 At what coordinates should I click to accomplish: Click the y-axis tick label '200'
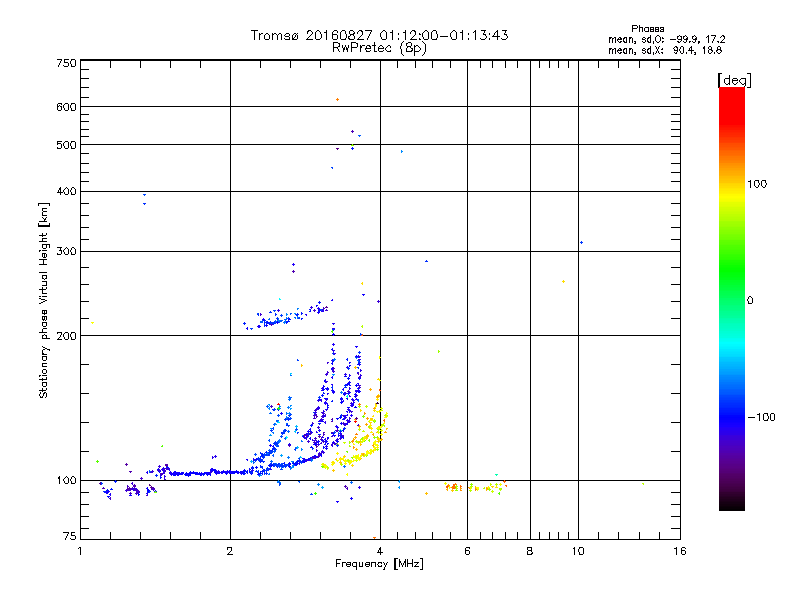click(x=66, y=336)
